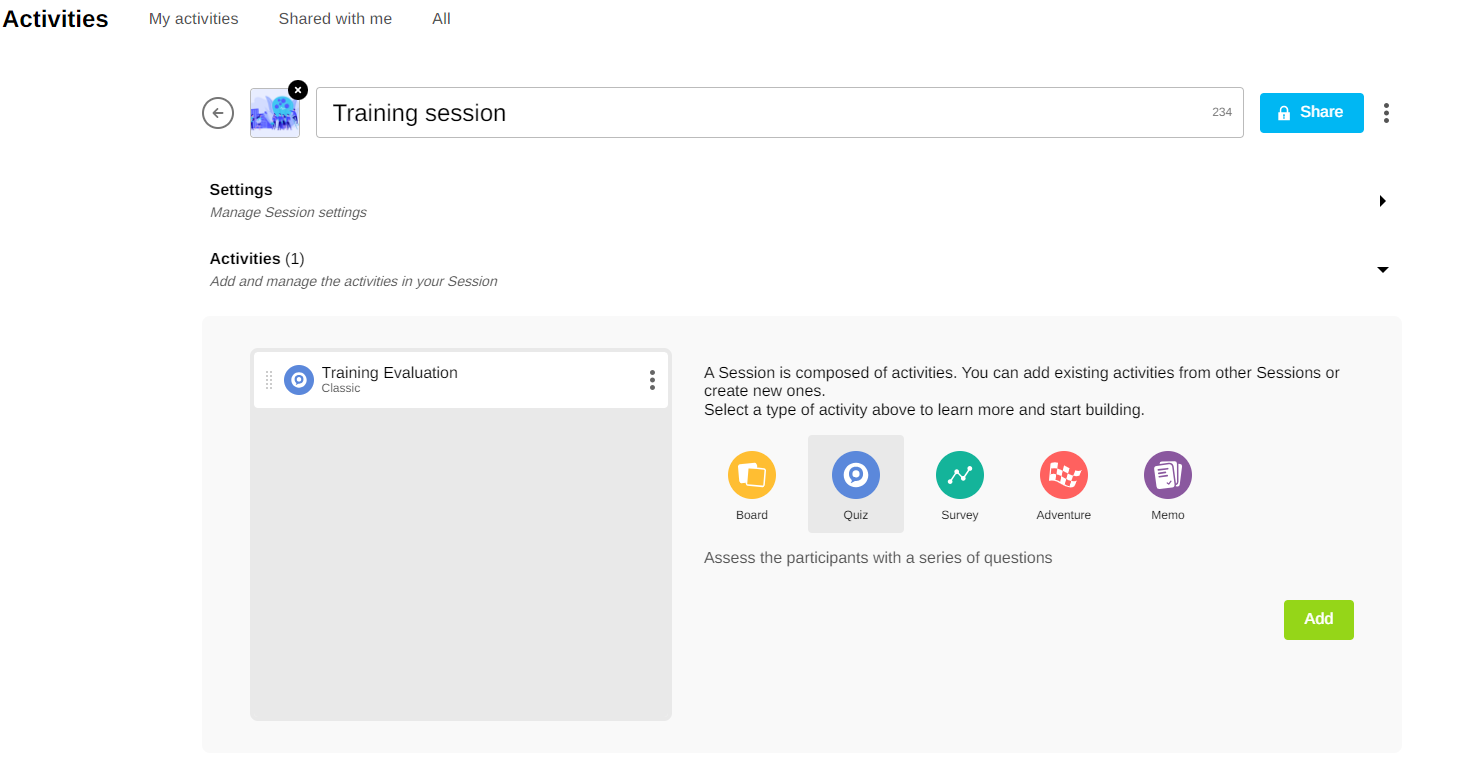1471x771 pixels.
Task: Pick the Adventure activity icon
Action: (1063, 476)
